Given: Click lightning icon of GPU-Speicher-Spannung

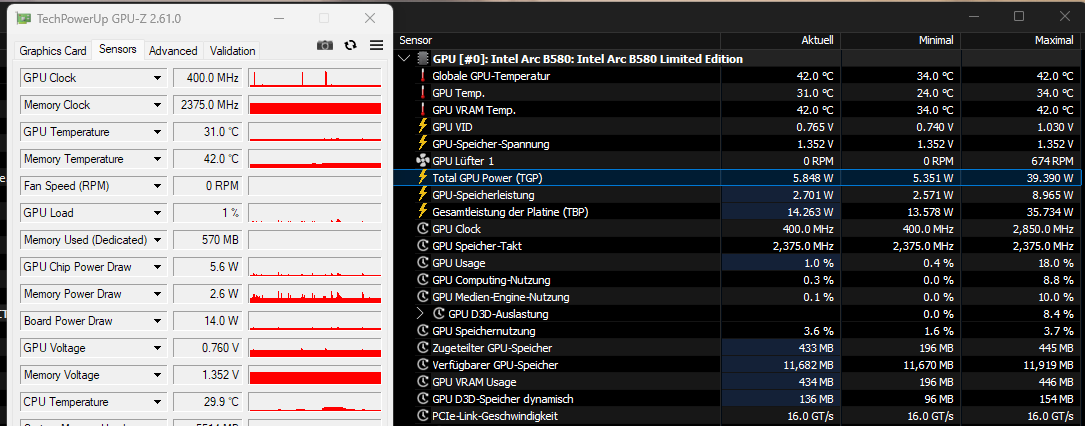Looking at the screenshot, I should click(x=423, y=144).
